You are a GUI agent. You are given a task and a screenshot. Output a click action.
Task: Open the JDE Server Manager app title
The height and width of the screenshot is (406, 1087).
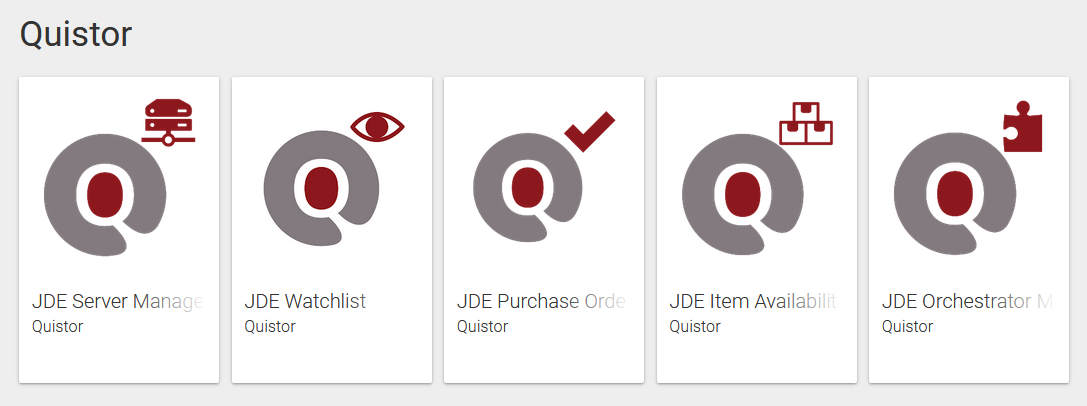(118, 301)
